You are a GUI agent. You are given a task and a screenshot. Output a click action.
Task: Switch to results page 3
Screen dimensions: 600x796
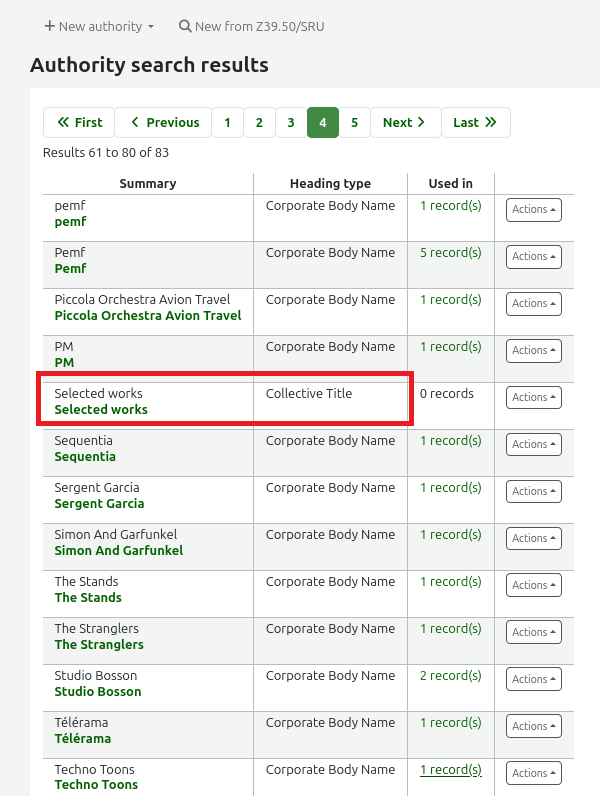click(x=291, y=122)
